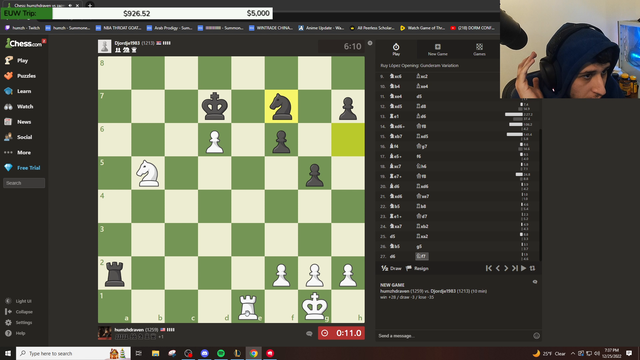Select the Games tab
The height and width of the screenshot is (360, 640).
click(x=479, y=49)
